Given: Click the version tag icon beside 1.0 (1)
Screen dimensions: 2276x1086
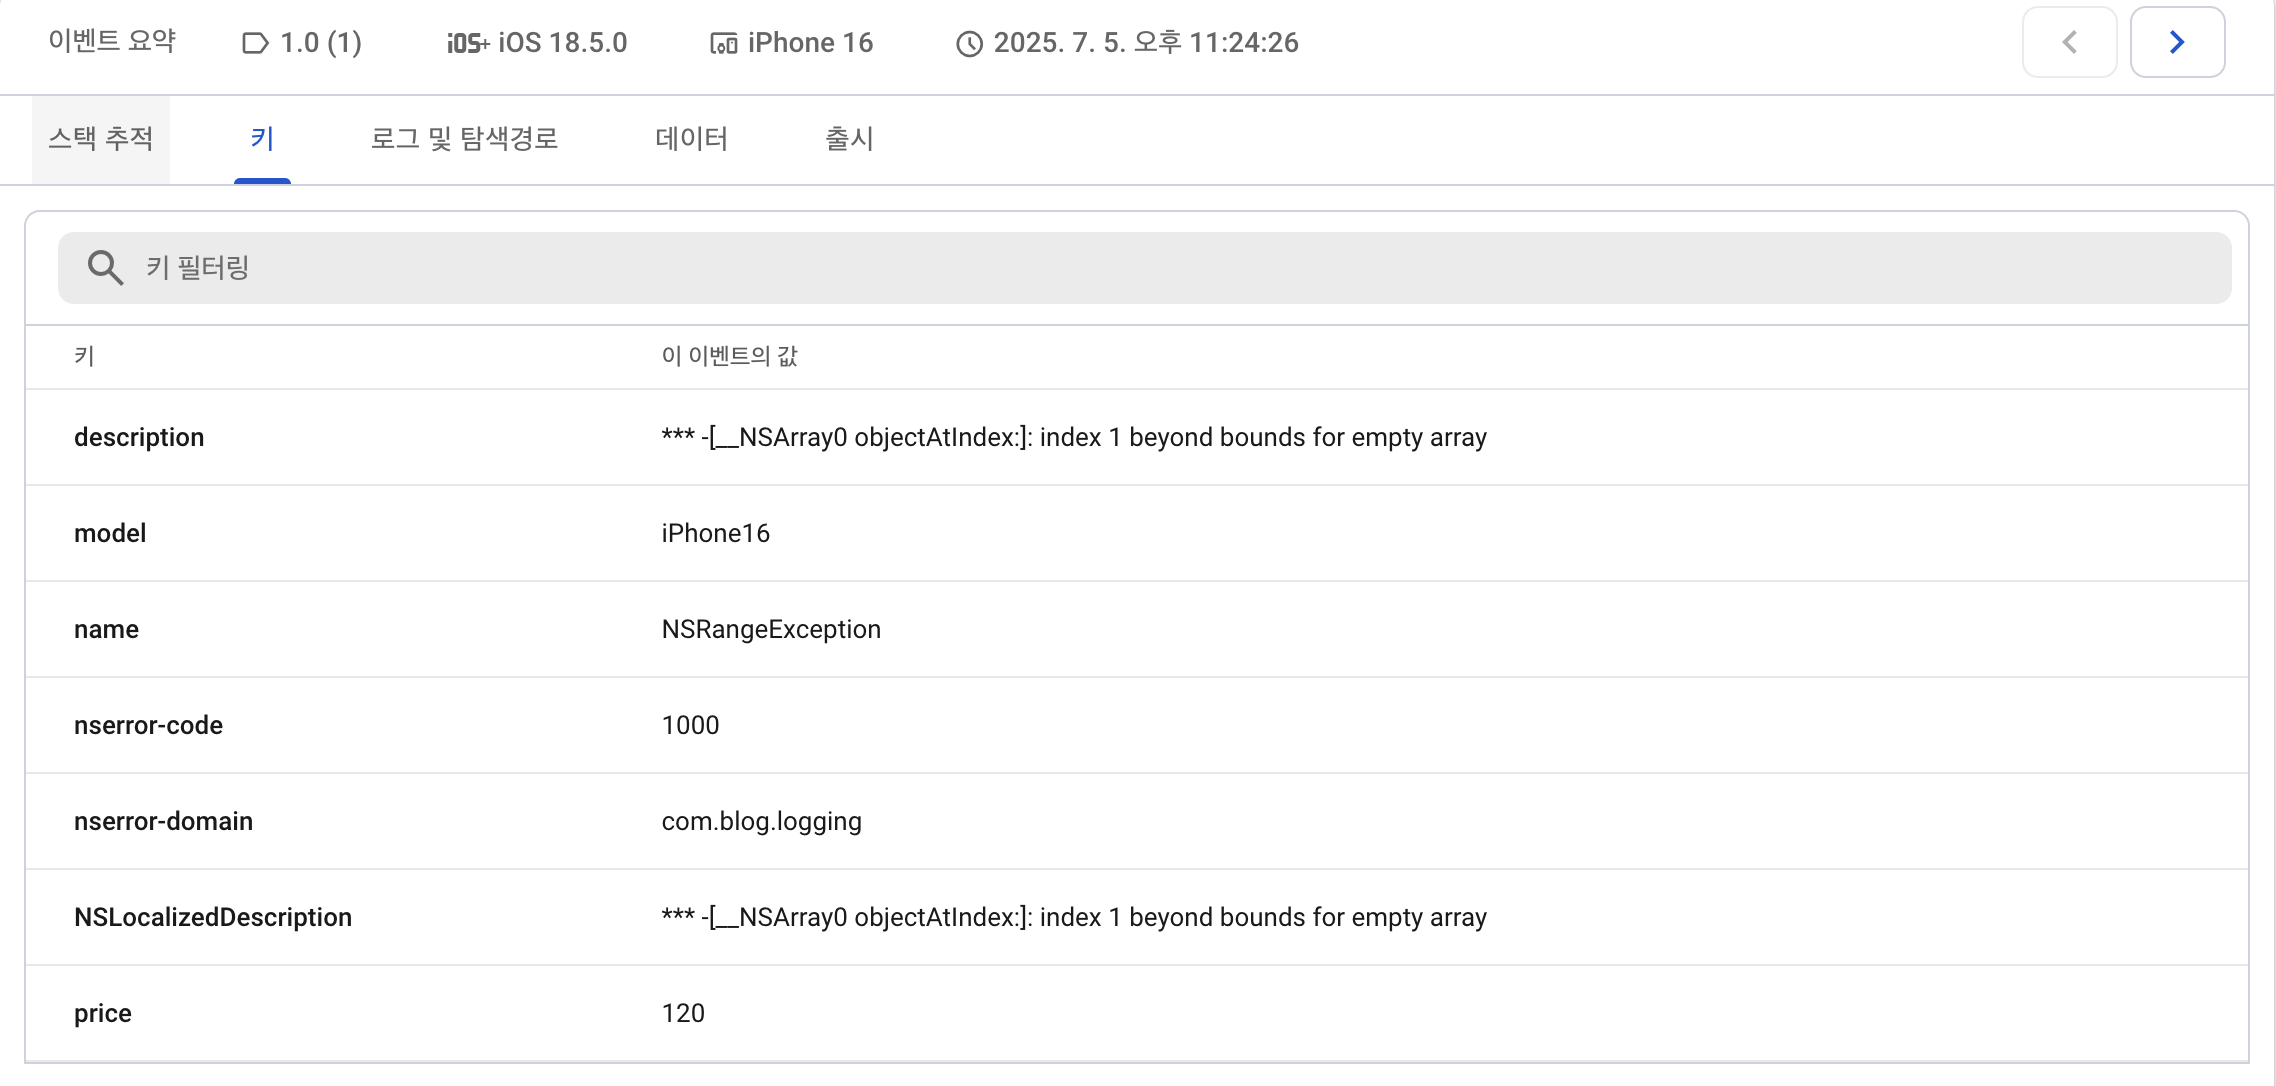Looking at the screenshot, I should [x=255, y=43].
